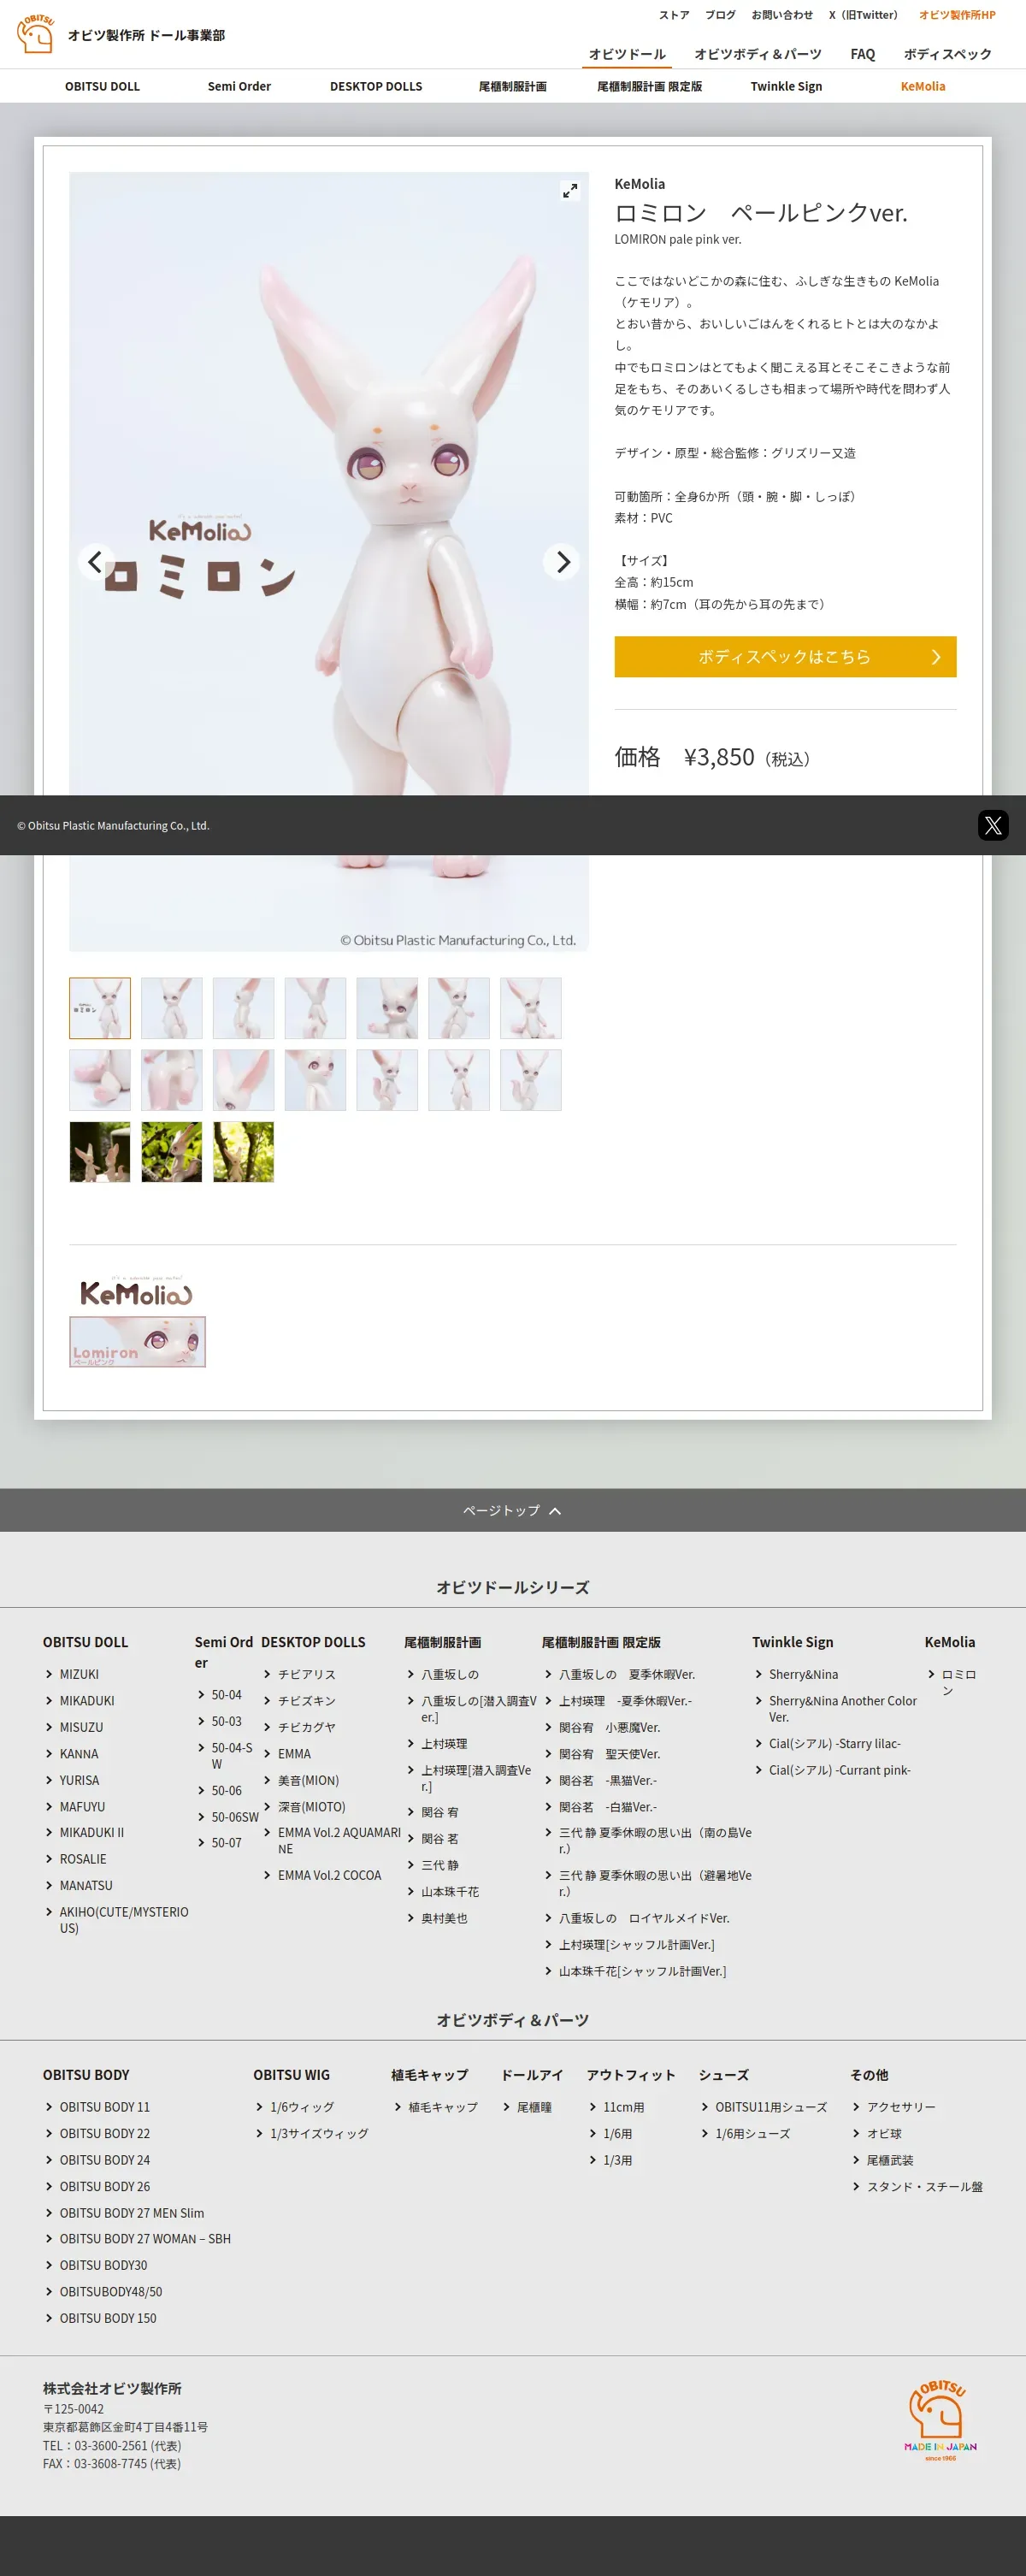Open the Lomiron pale pink banner
The width and height of the screenshot is (1026, 2576).
pyautogui.click(x=137, y=1342)
